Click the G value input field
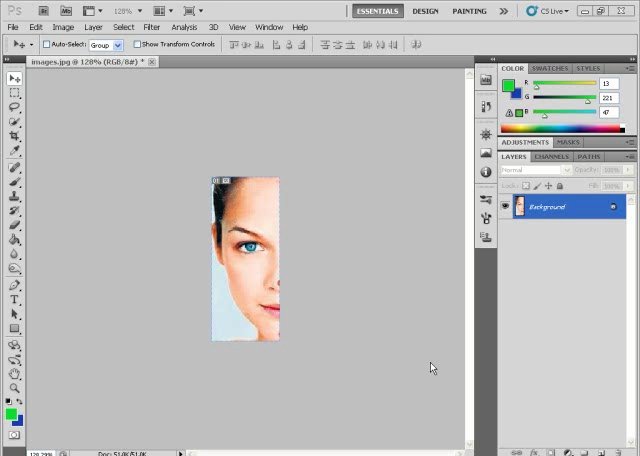 tap(609, 98)
